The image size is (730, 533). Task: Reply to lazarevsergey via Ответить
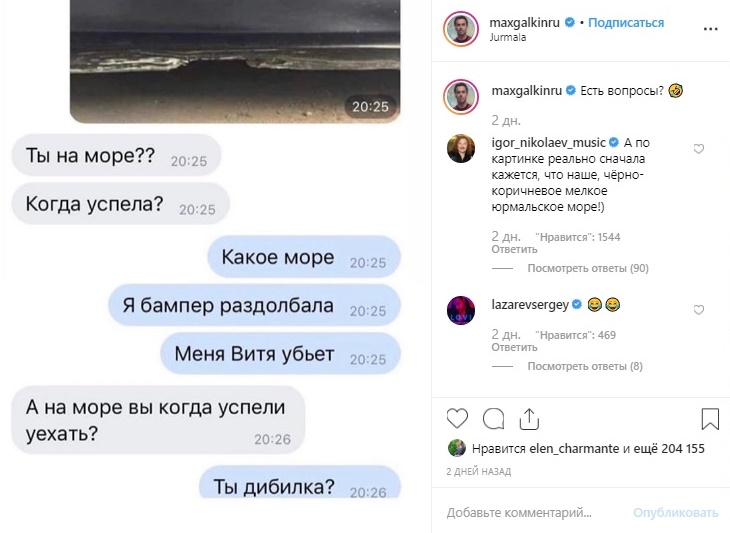(514, 347)
